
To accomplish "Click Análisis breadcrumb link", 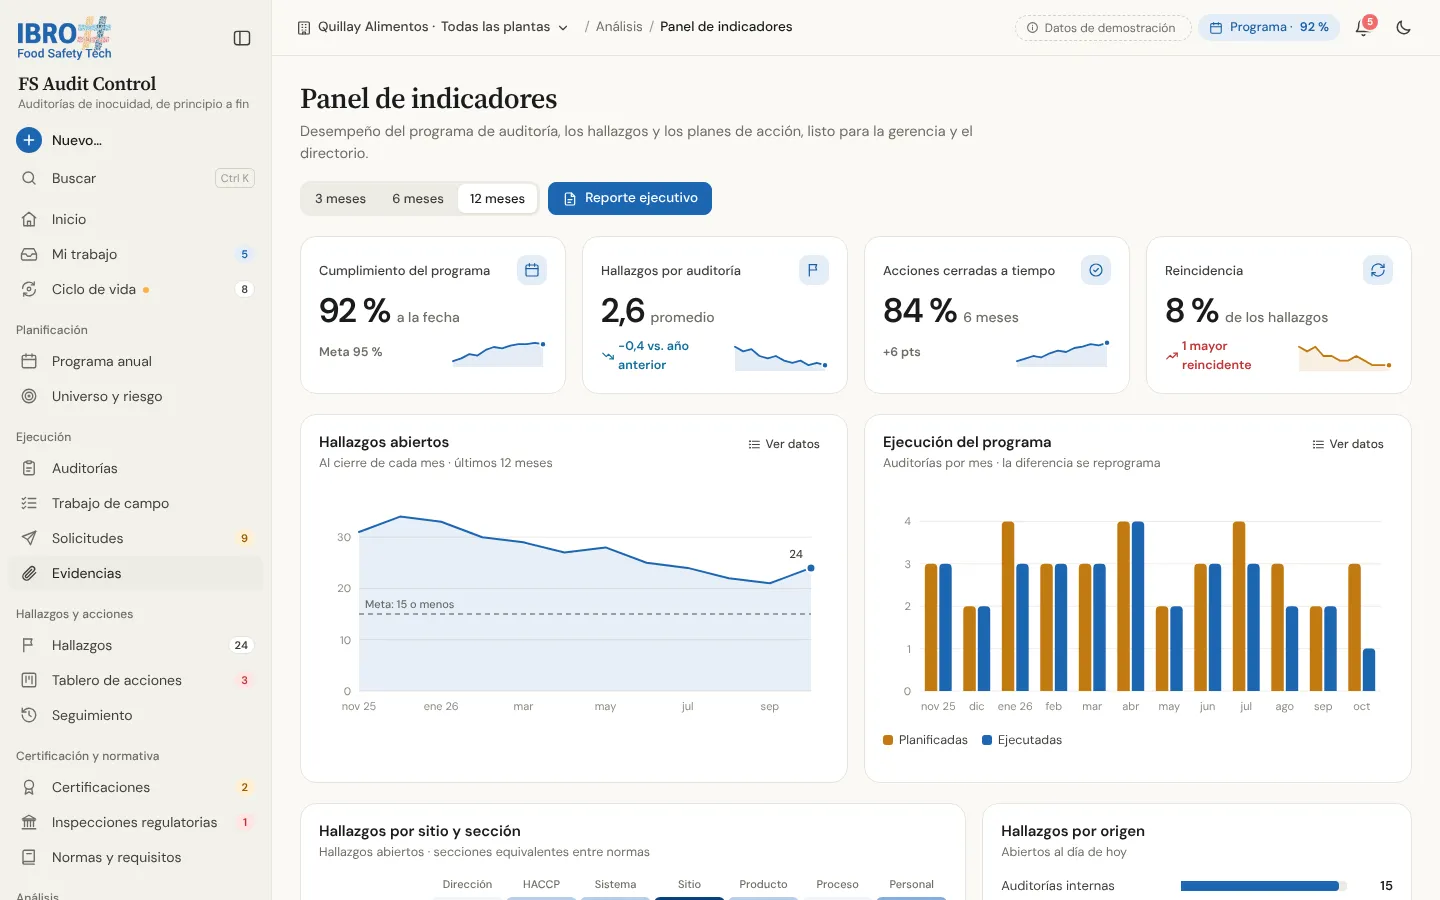I will coord(619,27).
